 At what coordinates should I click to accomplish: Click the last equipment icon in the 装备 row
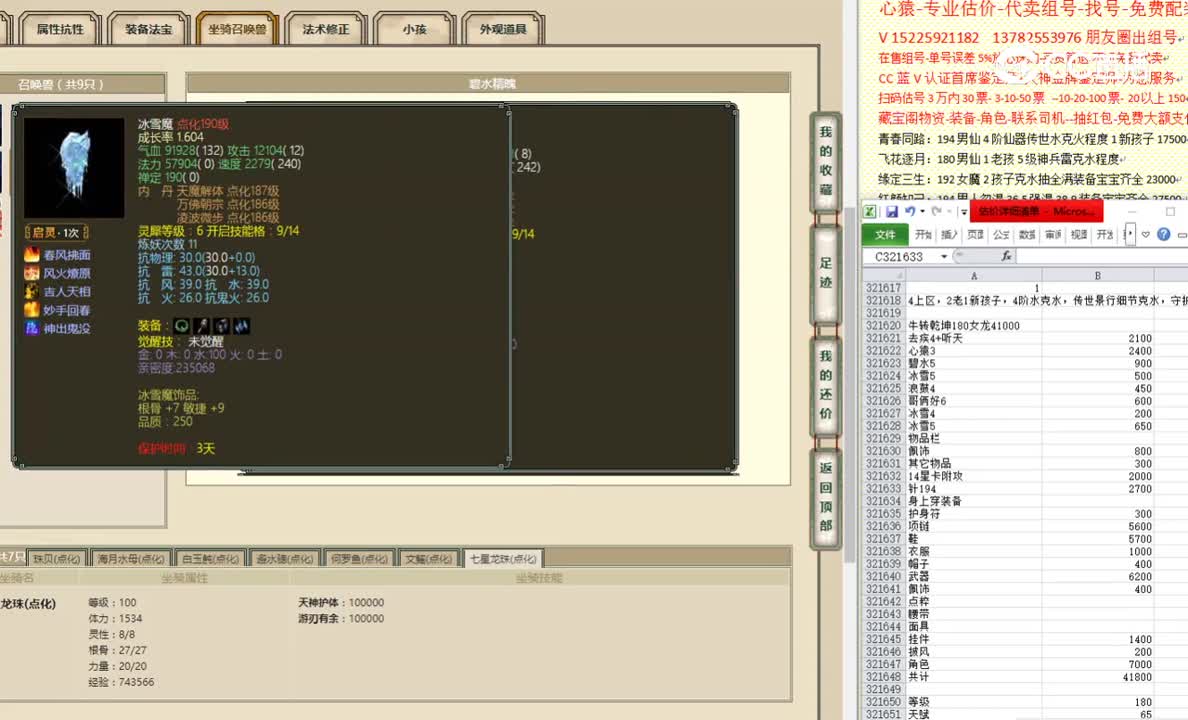tap(243, 325)
